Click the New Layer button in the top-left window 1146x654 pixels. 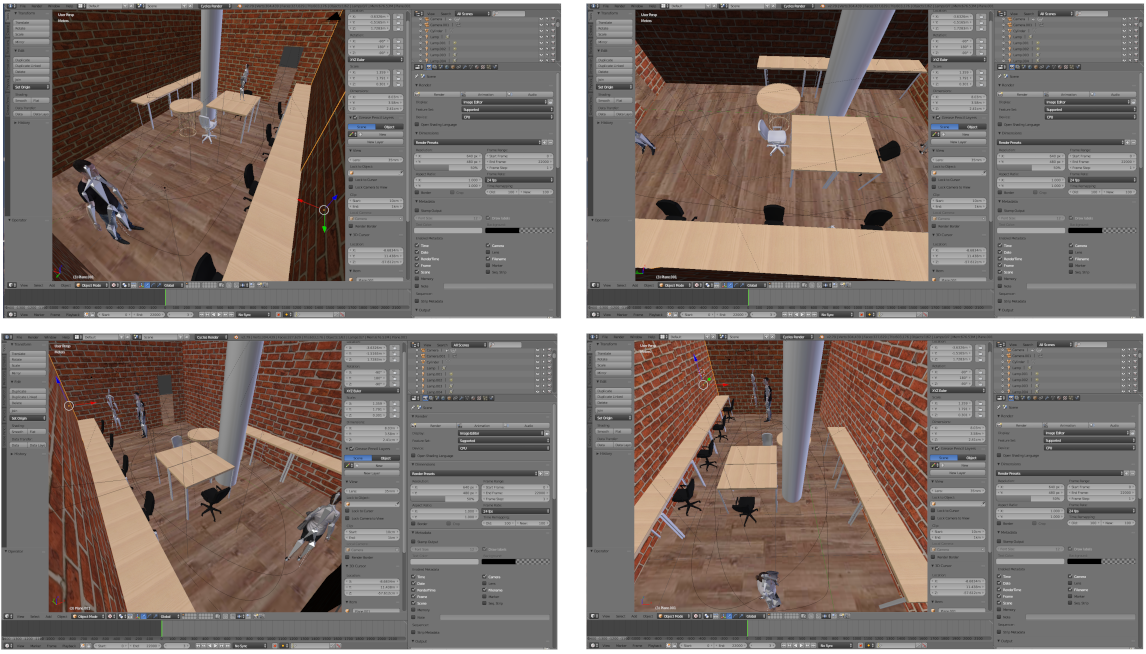click(x=376, y=141)
